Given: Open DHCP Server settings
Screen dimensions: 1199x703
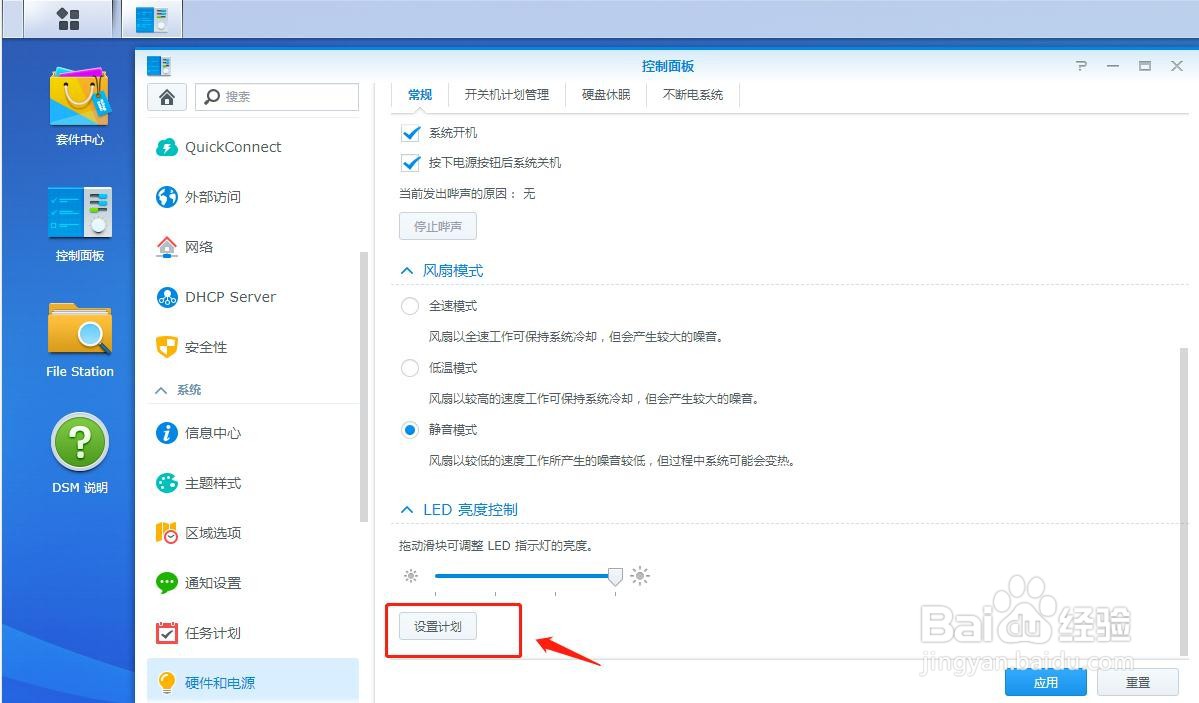Looking at the screenshot, I should (252, 297).
